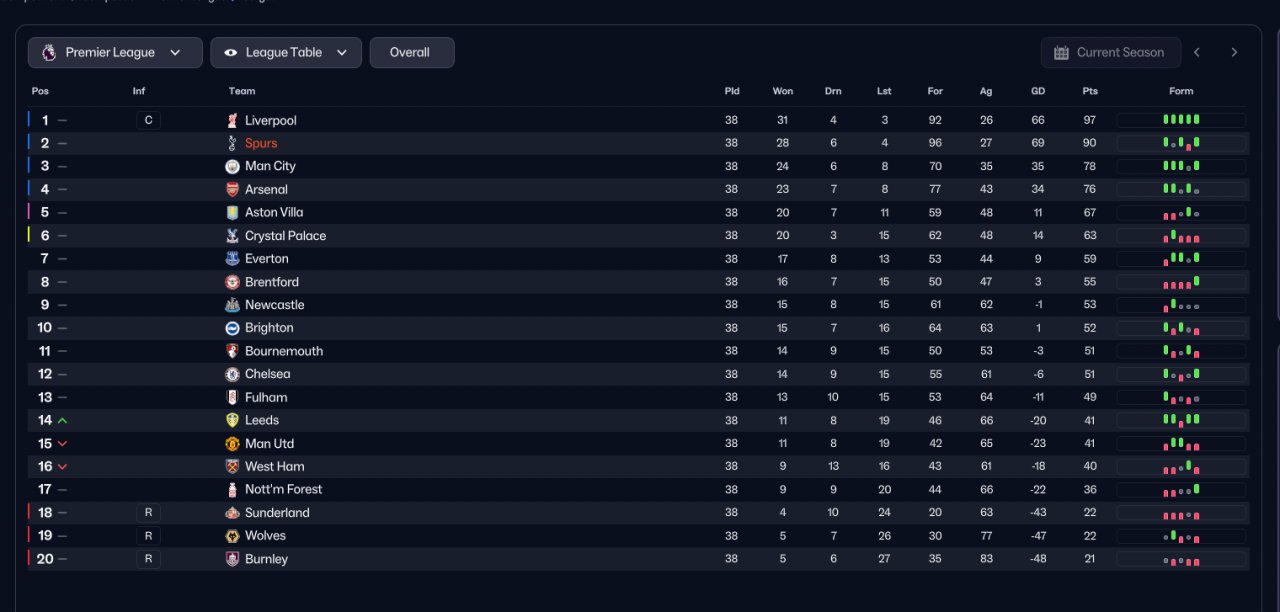1280x612 pixels.
Task: Click the Liverpool club crest icon
Action: point(232,120)
